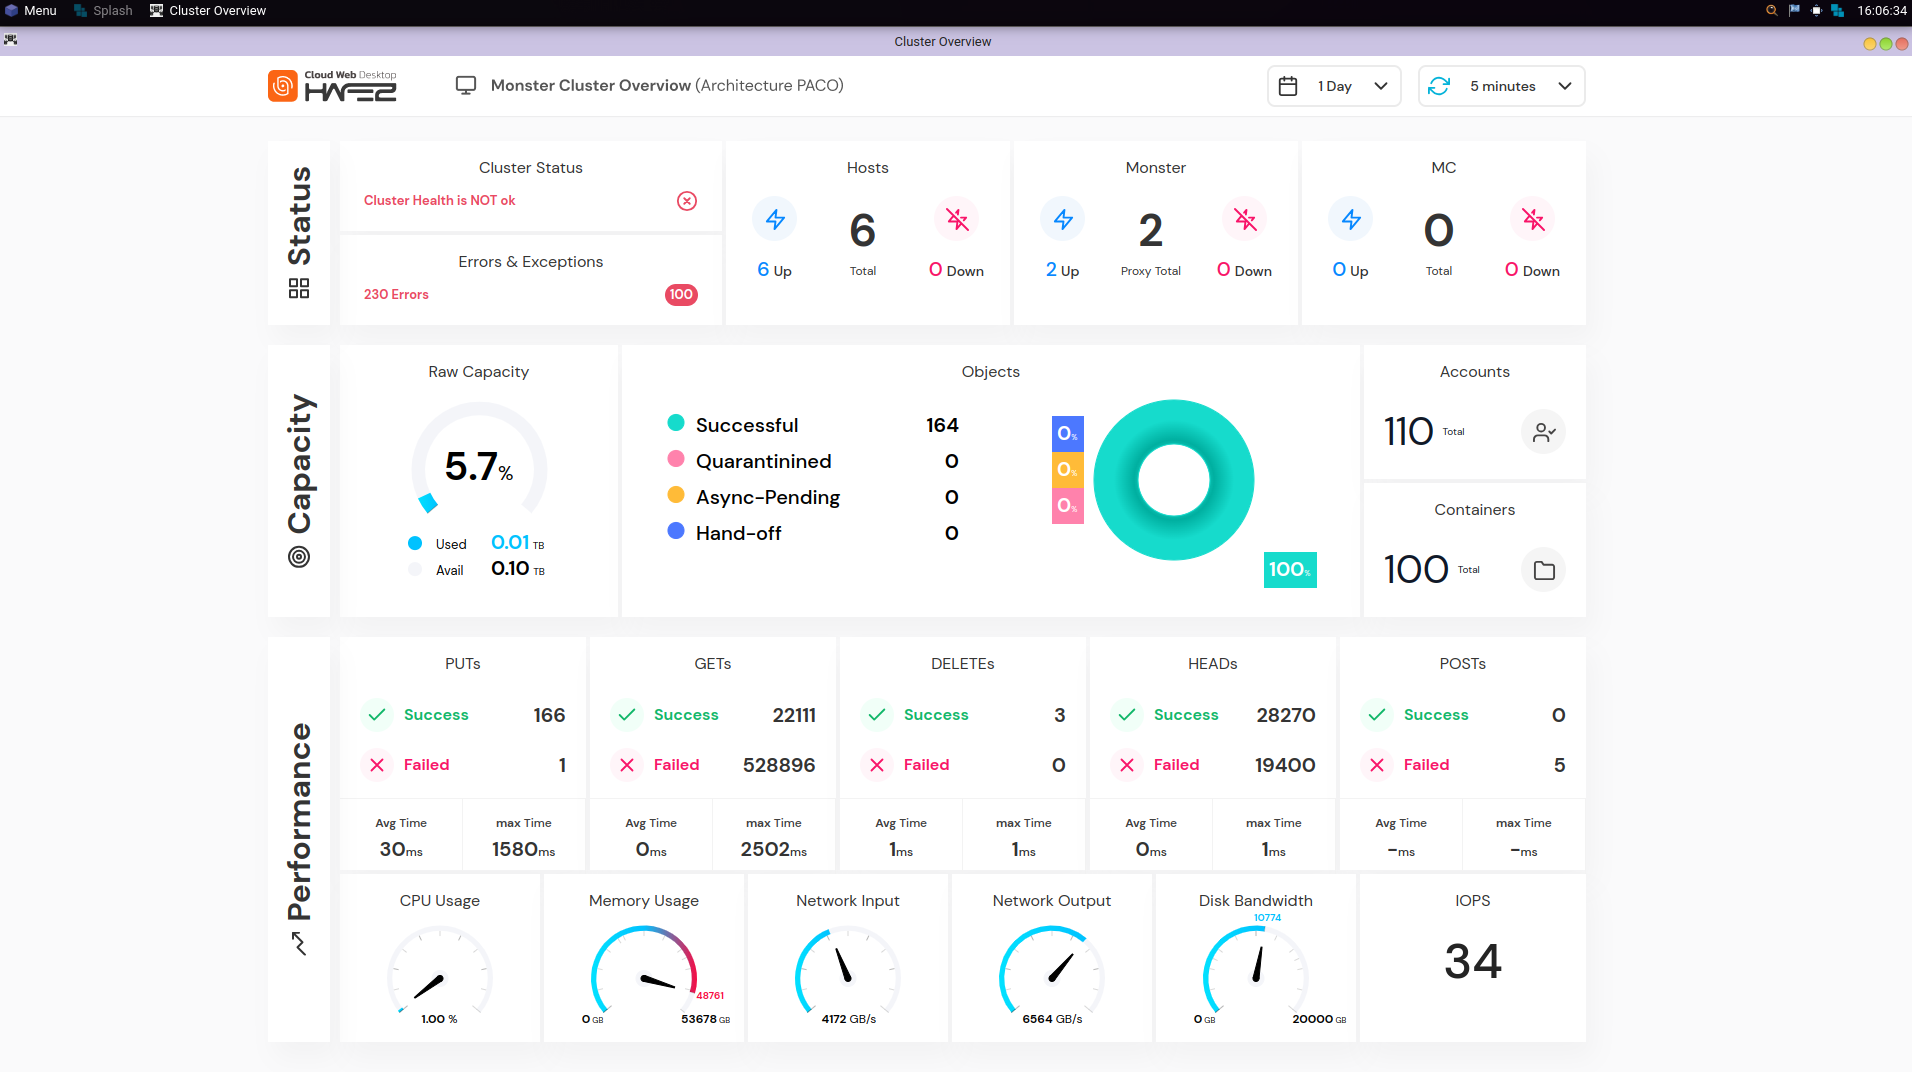
Task: Open the Menu in the top bar
Action: pos(31,11)
